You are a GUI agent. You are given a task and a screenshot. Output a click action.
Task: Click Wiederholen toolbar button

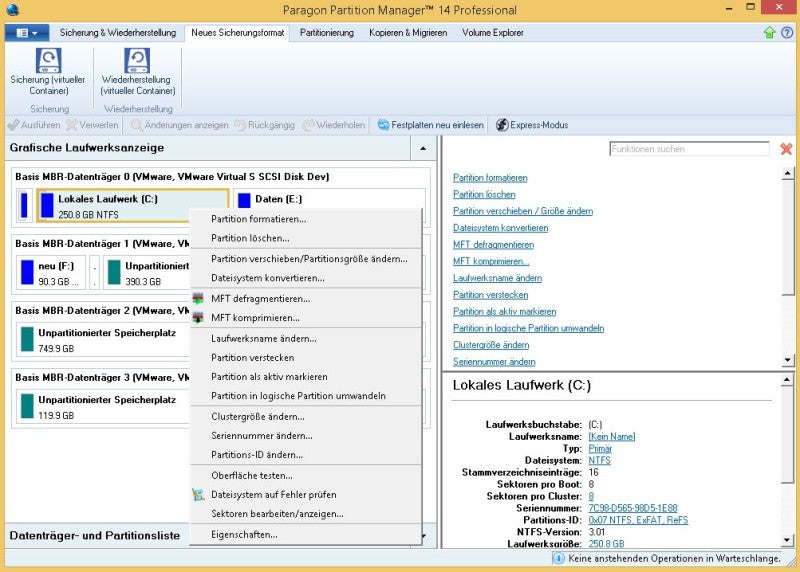pyautogui.click(x=334, y=125)
